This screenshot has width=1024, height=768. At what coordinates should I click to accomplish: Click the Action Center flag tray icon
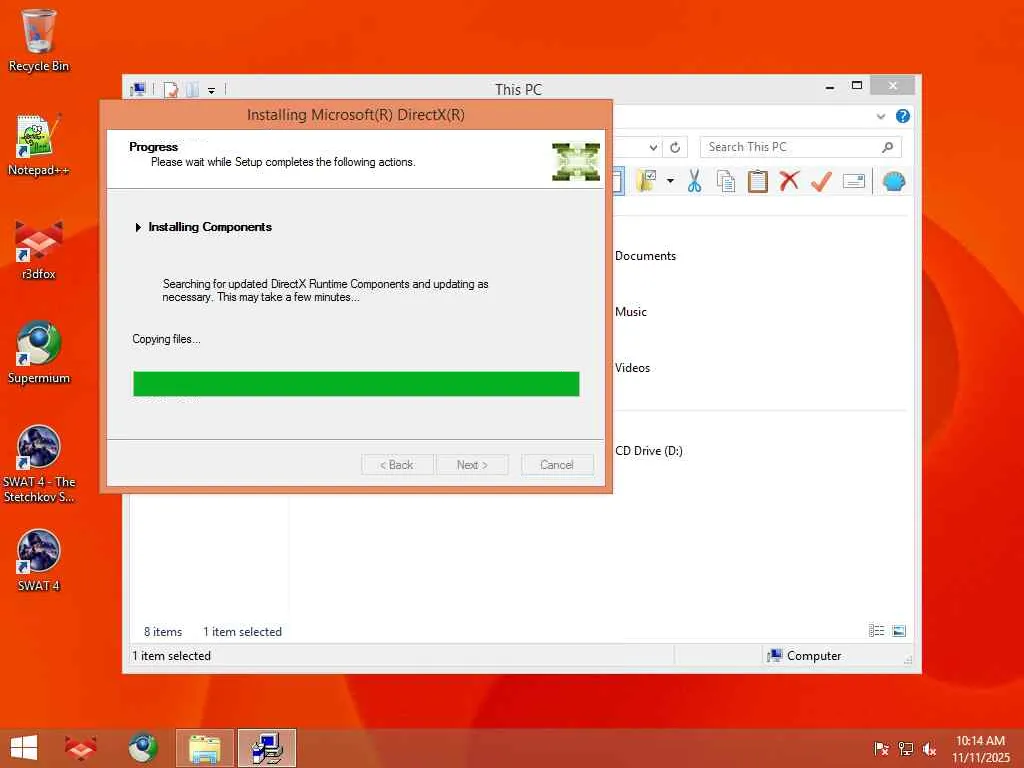pyautogui.click(x=881, y=749)
